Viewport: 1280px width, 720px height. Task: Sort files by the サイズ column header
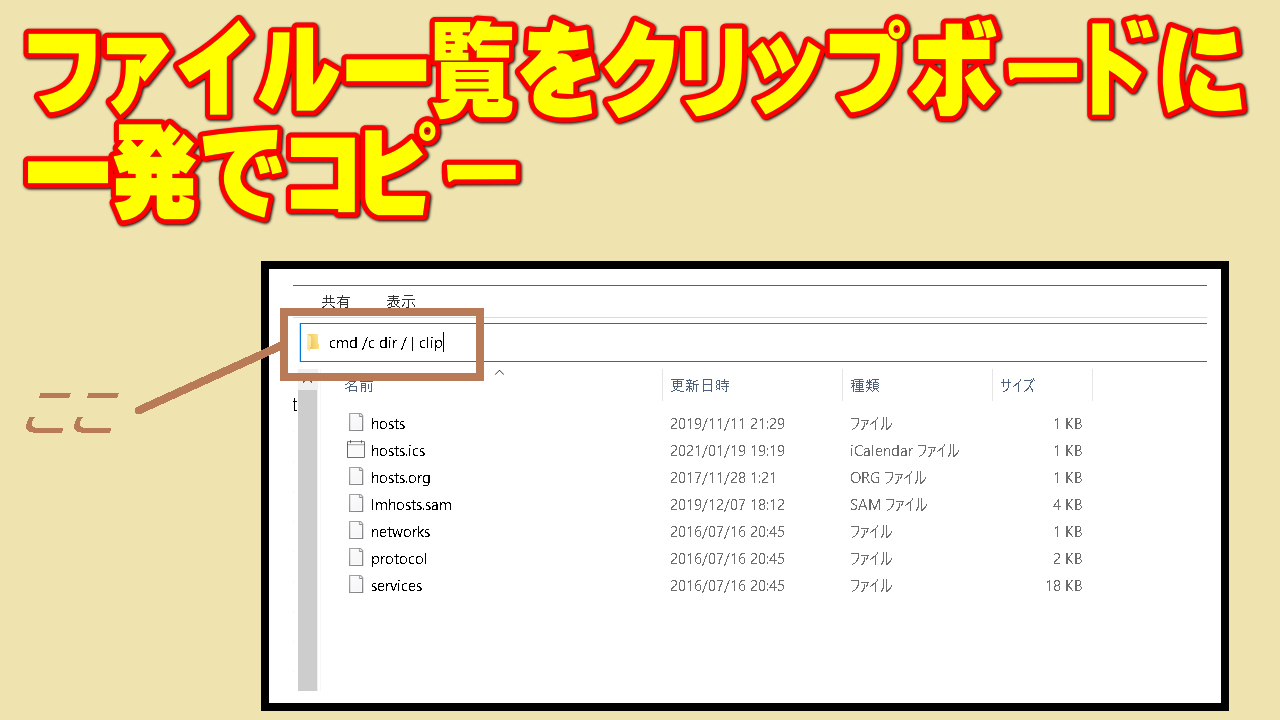point(1016,384)
